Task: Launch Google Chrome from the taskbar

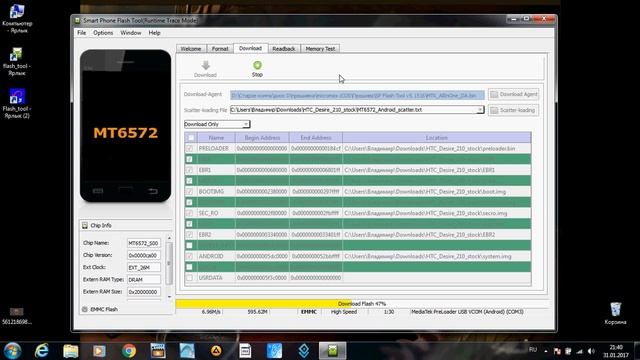Action: [129, 351]
